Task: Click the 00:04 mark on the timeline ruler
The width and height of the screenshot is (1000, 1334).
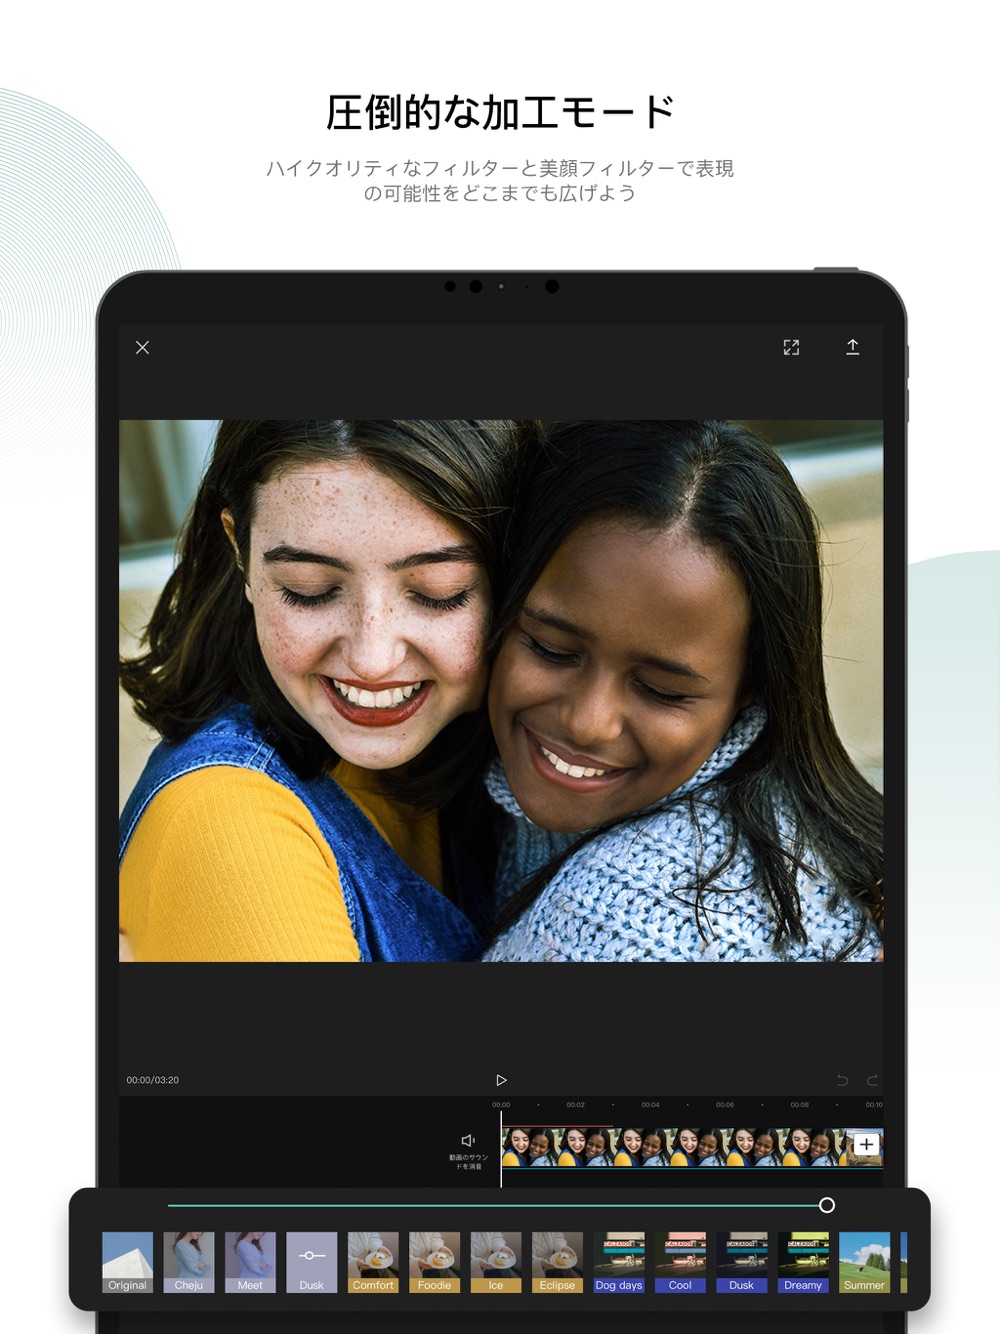Action: click(x=650, y=1105)
